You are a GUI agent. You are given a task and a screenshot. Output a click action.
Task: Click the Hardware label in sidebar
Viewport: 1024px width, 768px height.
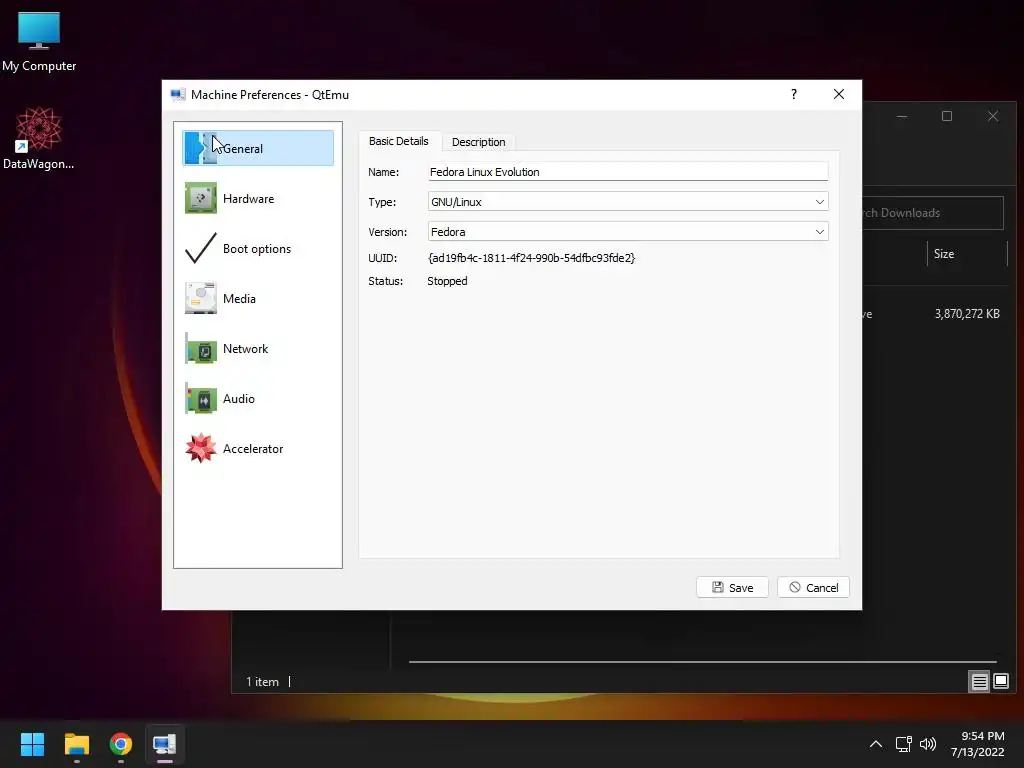click(248, 199)
